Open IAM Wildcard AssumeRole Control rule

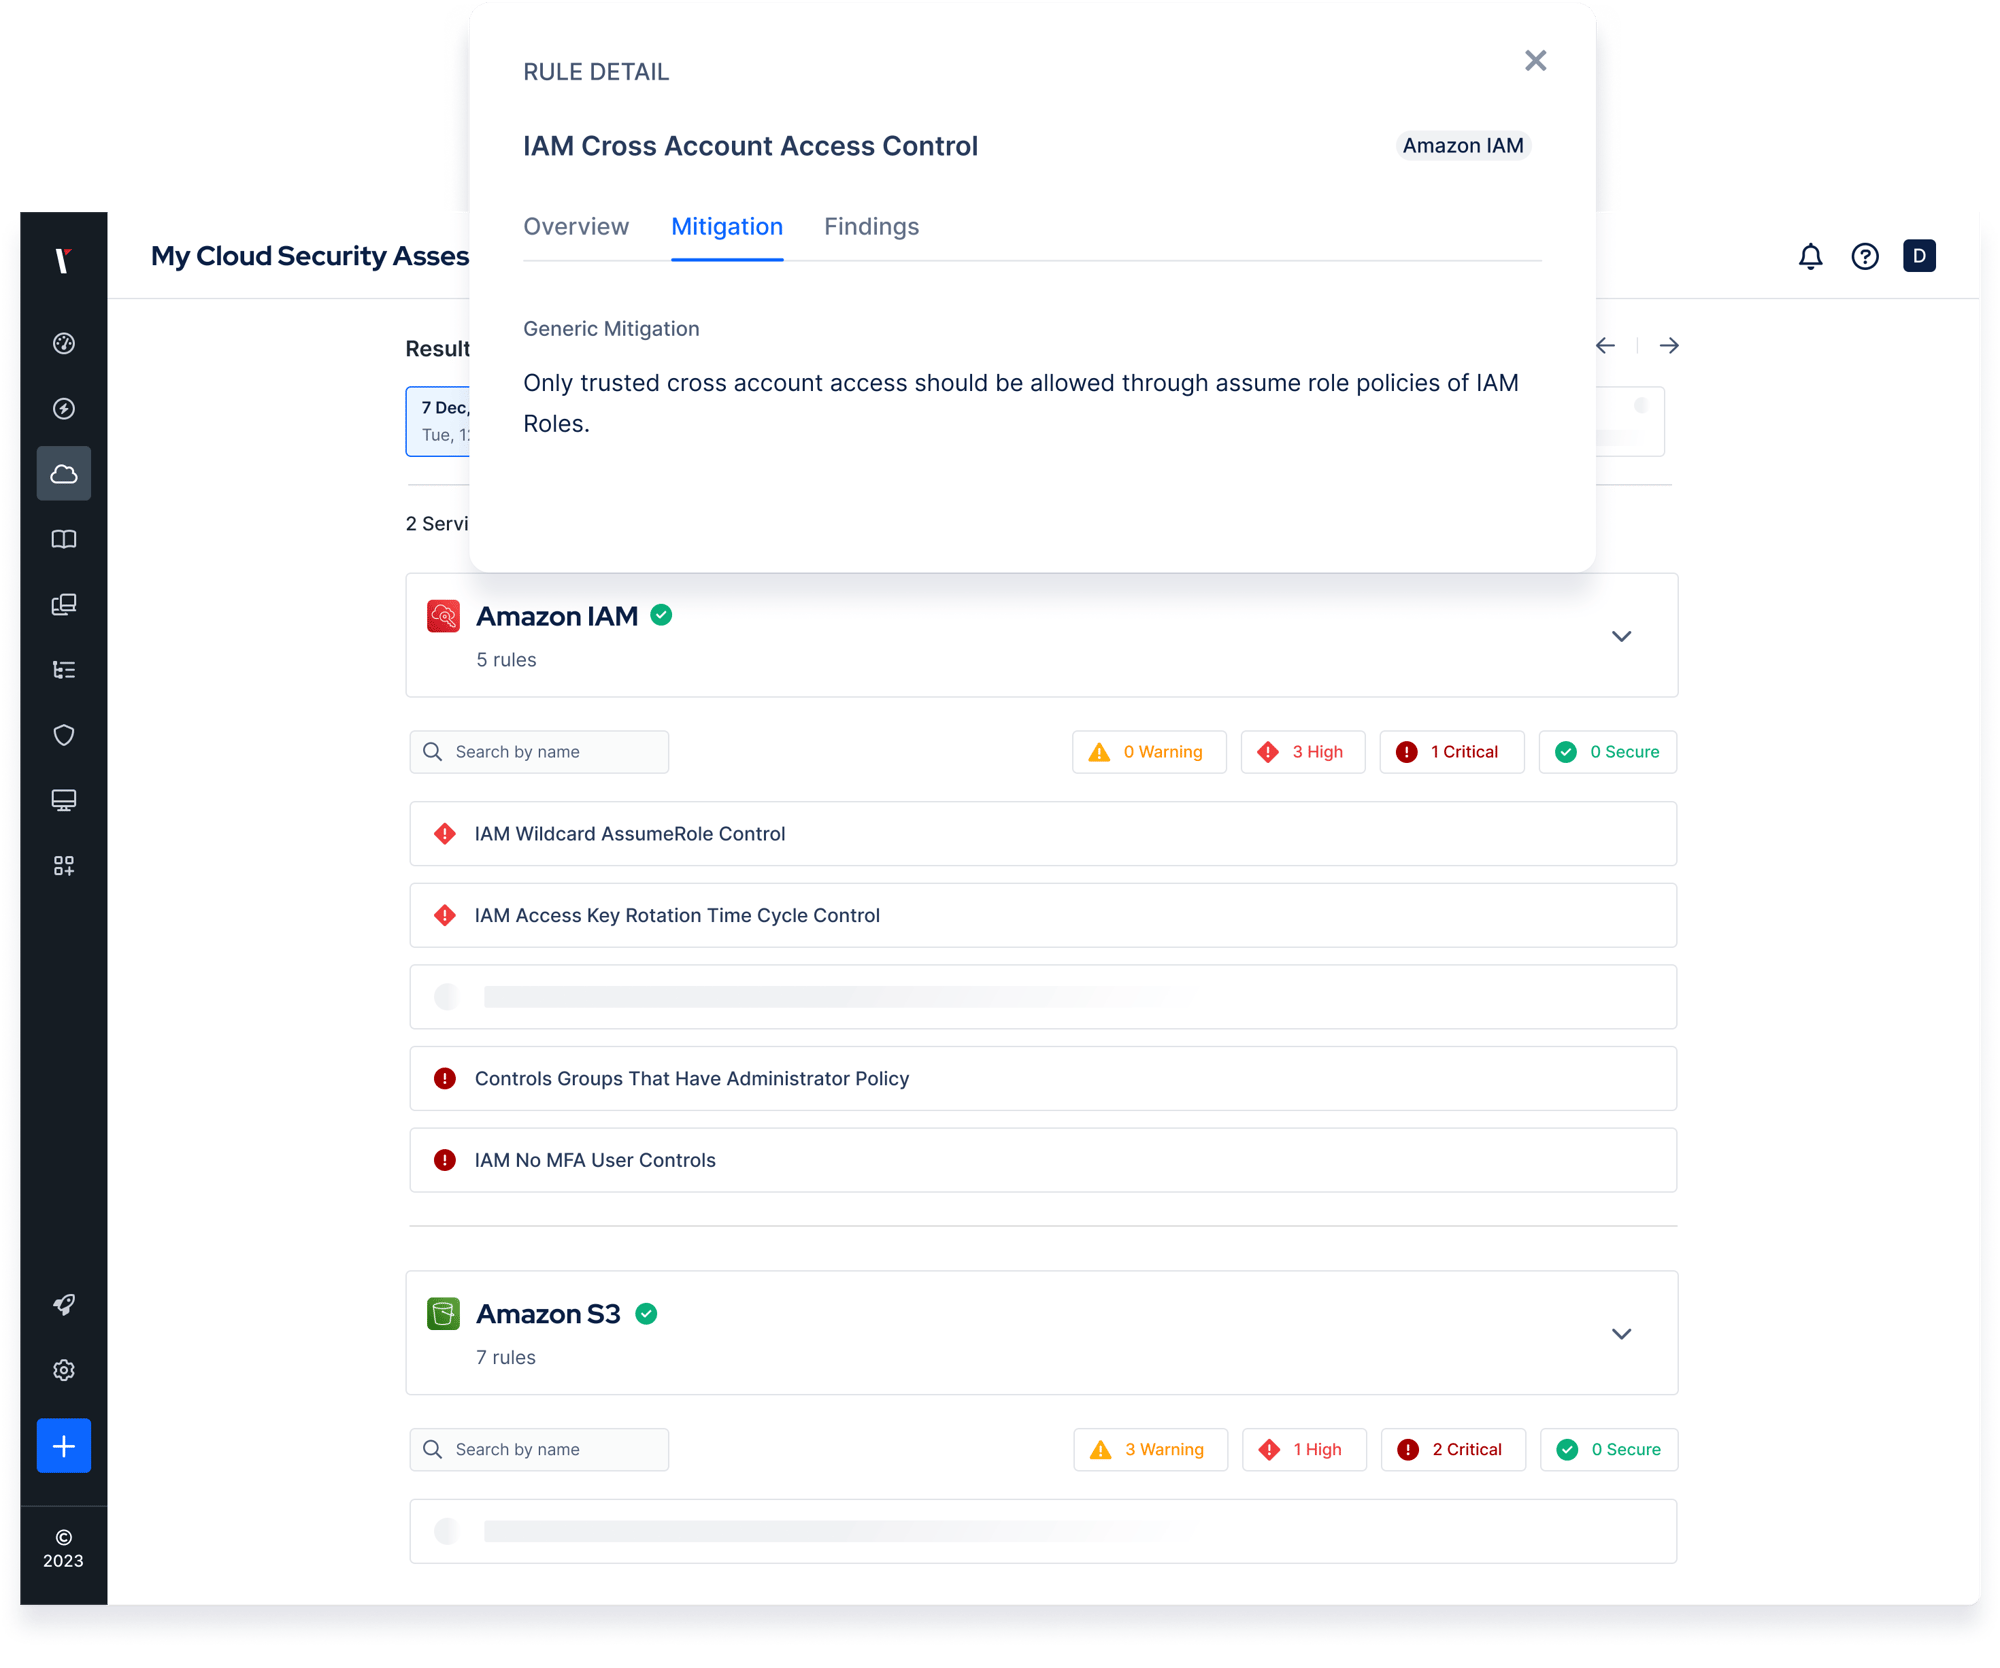point(1043,834)
